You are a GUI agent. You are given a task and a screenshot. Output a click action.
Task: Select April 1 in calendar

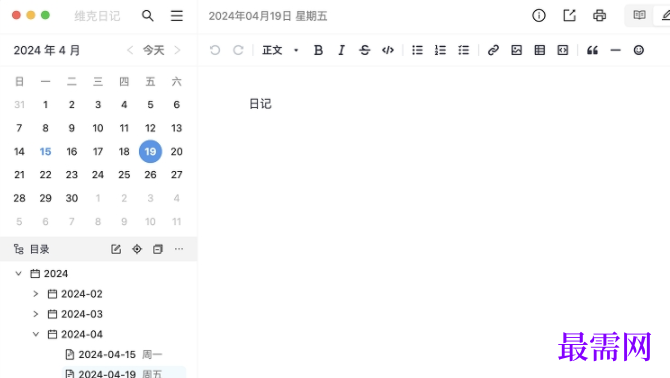pos(45,105)
